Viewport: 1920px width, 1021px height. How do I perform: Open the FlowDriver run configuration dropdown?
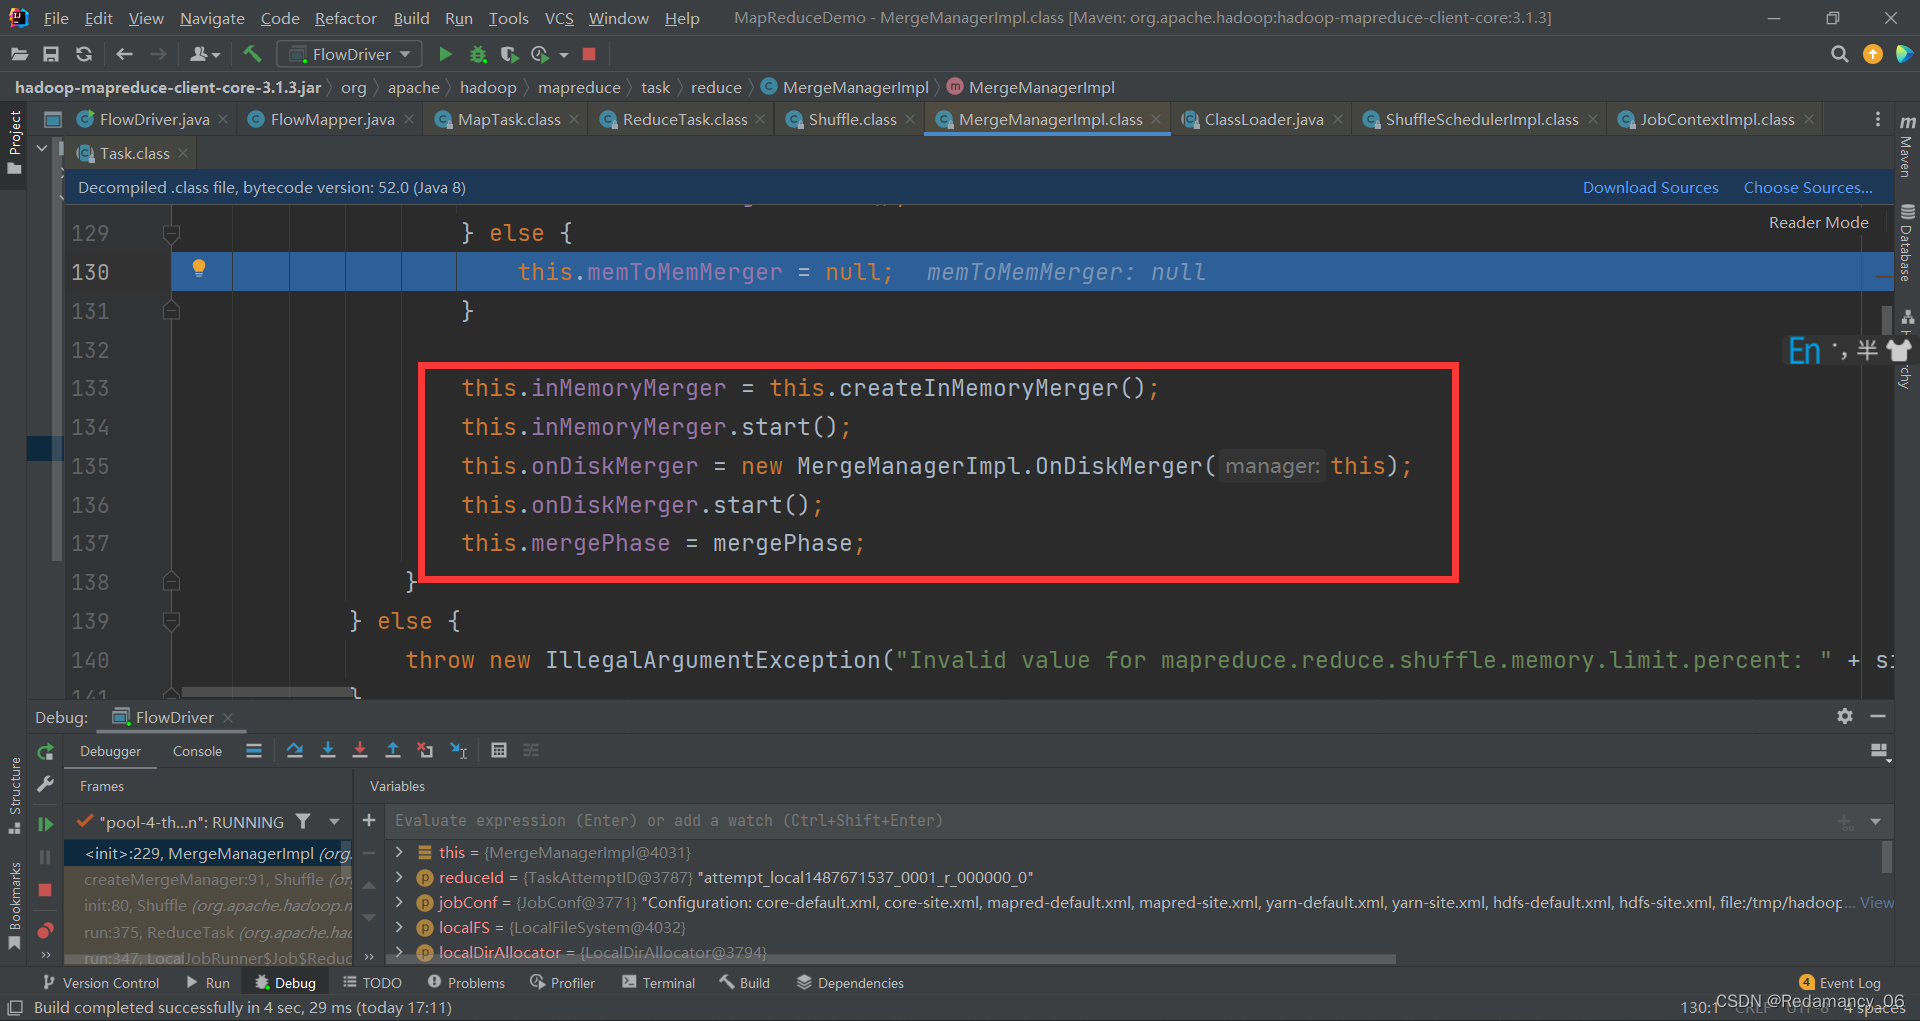pyautogui.click(x=349, y=54)
